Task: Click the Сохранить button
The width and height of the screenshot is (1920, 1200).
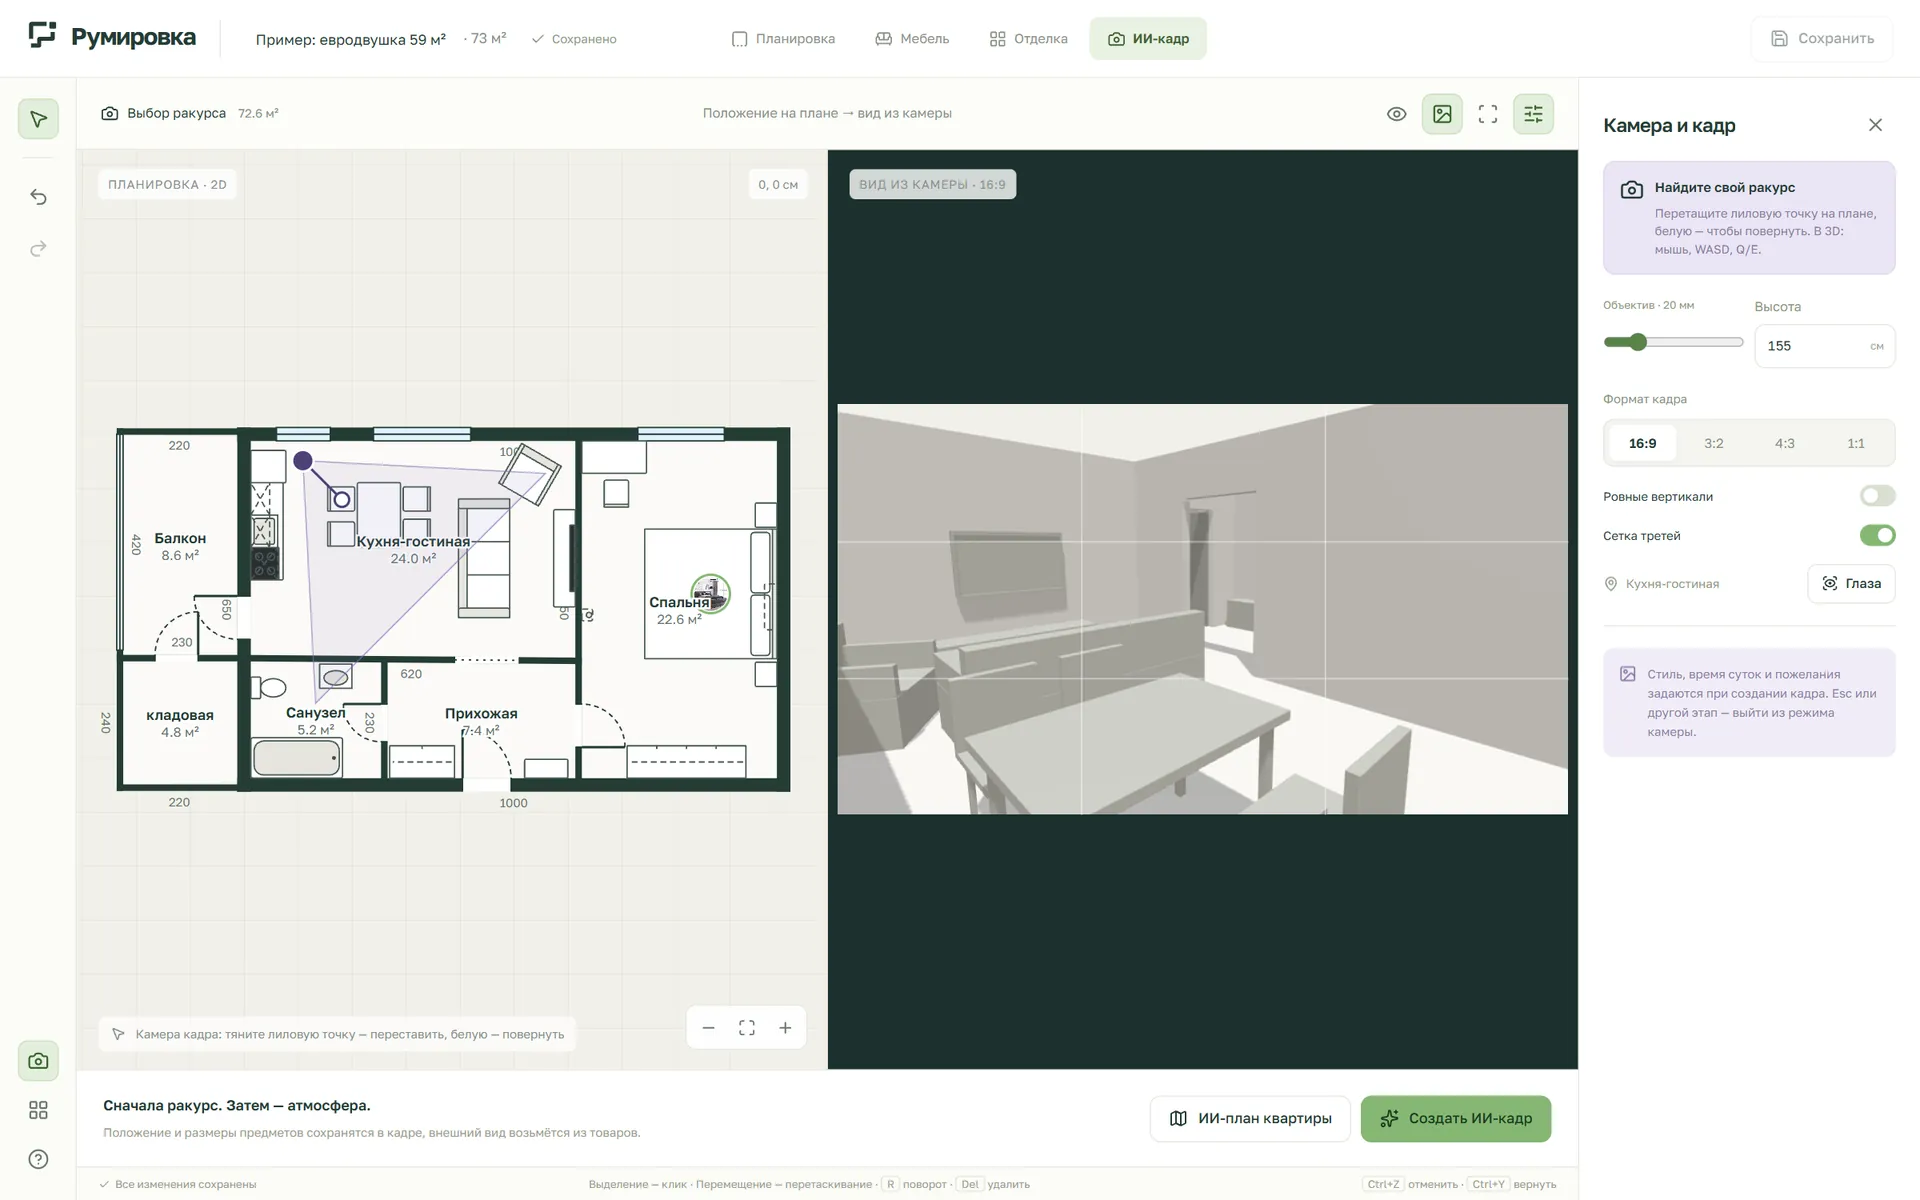Action: (1822, 39)
